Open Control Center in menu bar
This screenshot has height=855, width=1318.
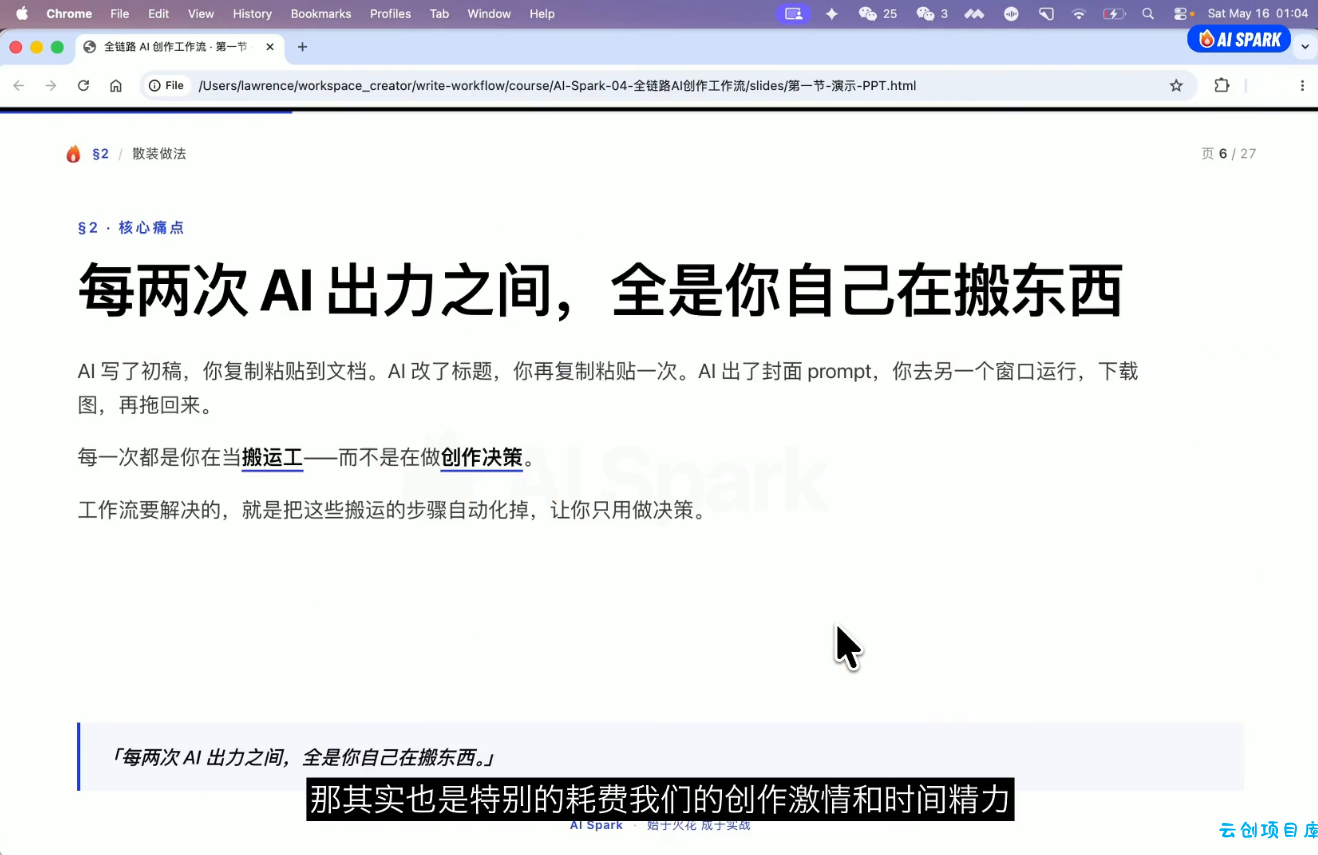(x=1183, y=14)
